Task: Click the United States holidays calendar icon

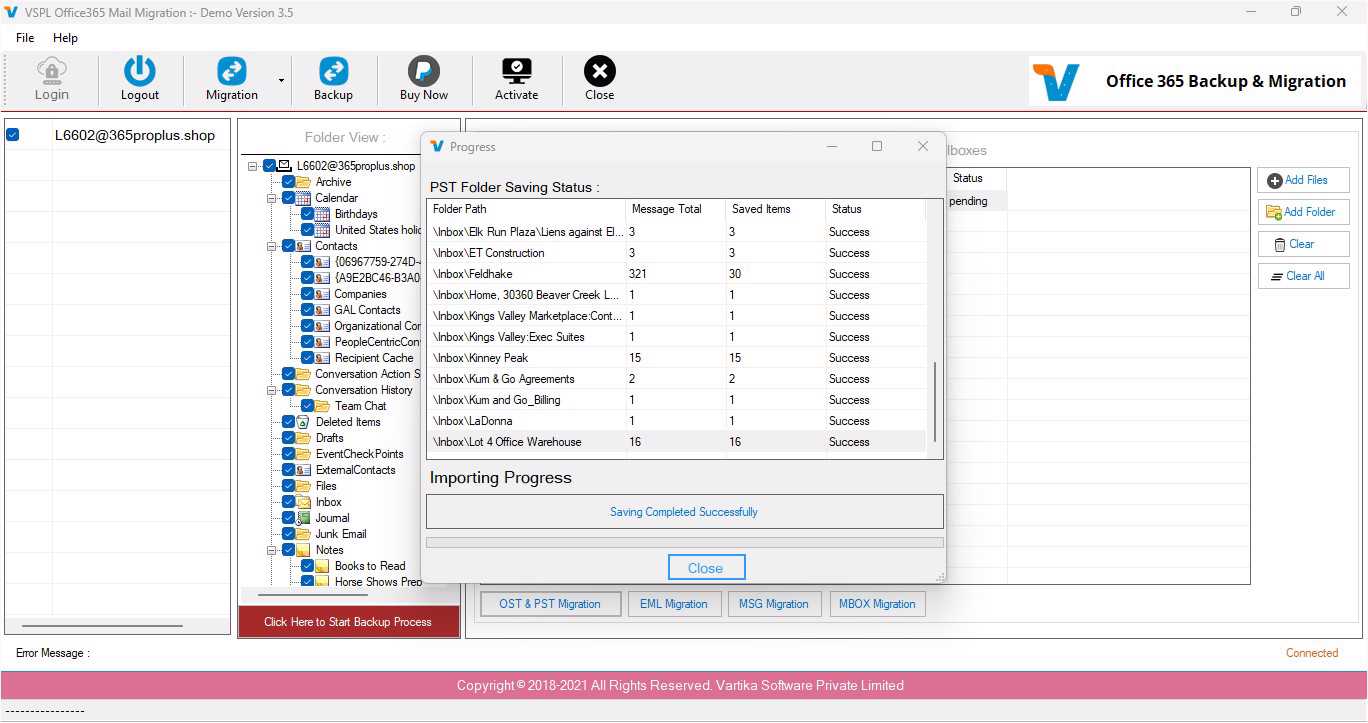Action: click(x=323, y=230)
